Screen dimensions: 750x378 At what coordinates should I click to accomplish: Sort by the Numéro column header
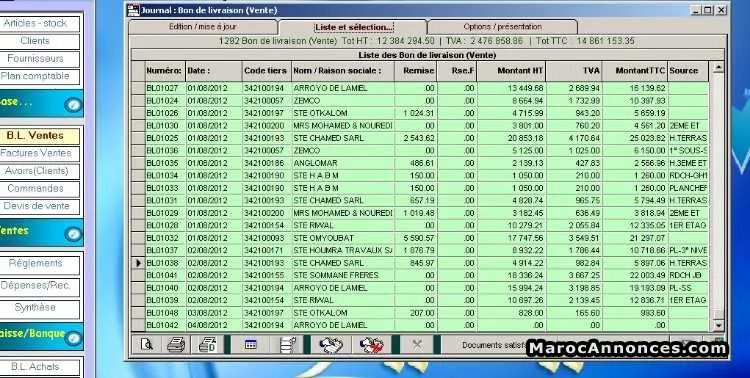[x=165, y=71]
